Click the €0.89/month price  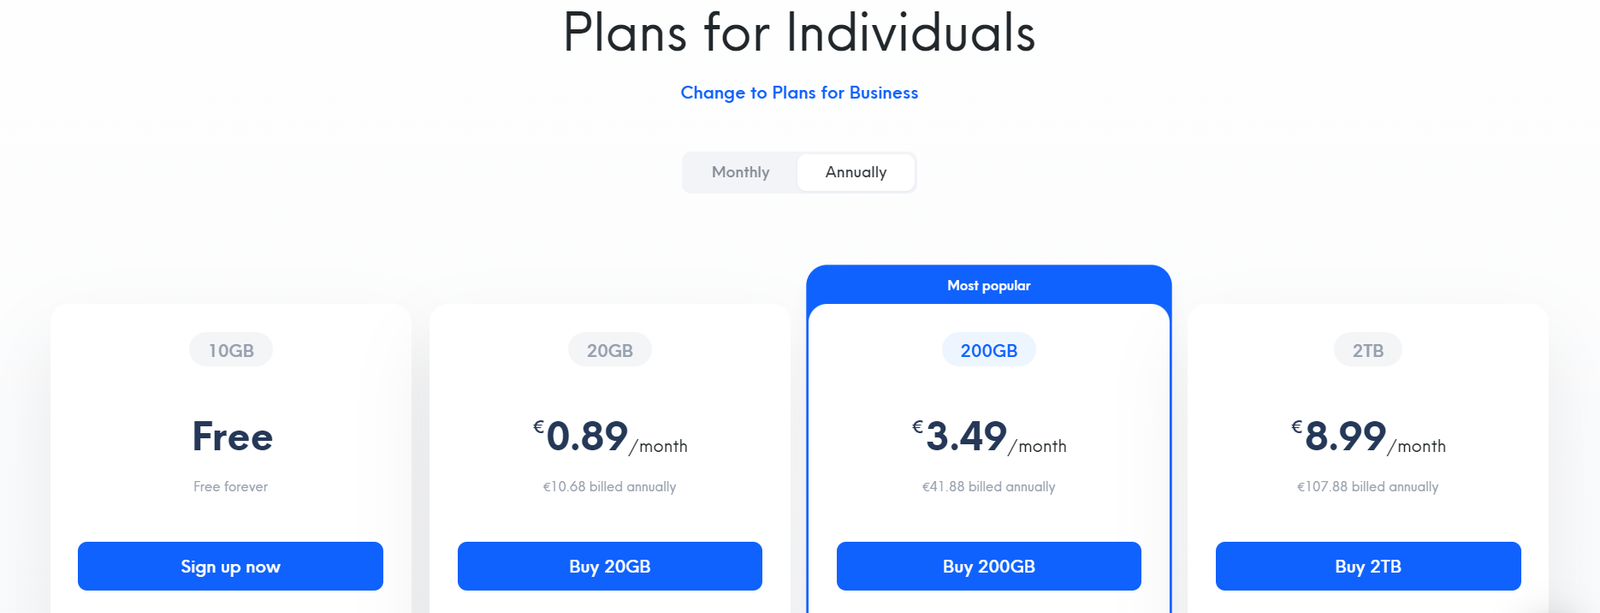point(610,437)
